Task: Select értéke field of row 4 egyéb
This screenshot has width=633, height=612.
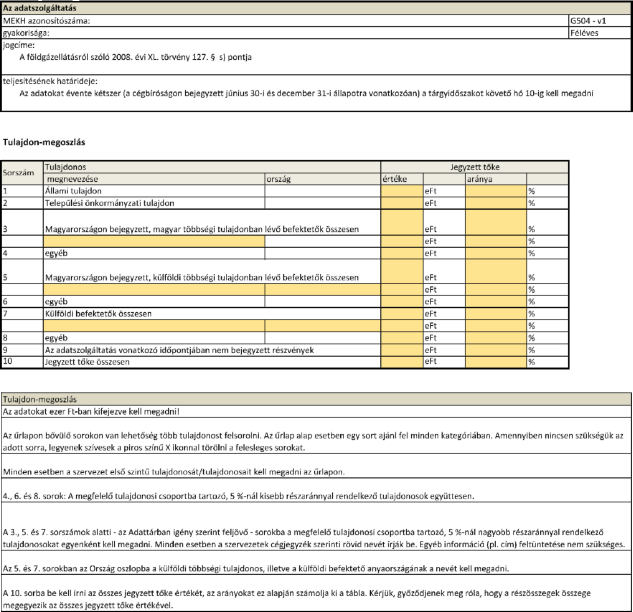Action: pyautogui.click(x=402, y=254)
